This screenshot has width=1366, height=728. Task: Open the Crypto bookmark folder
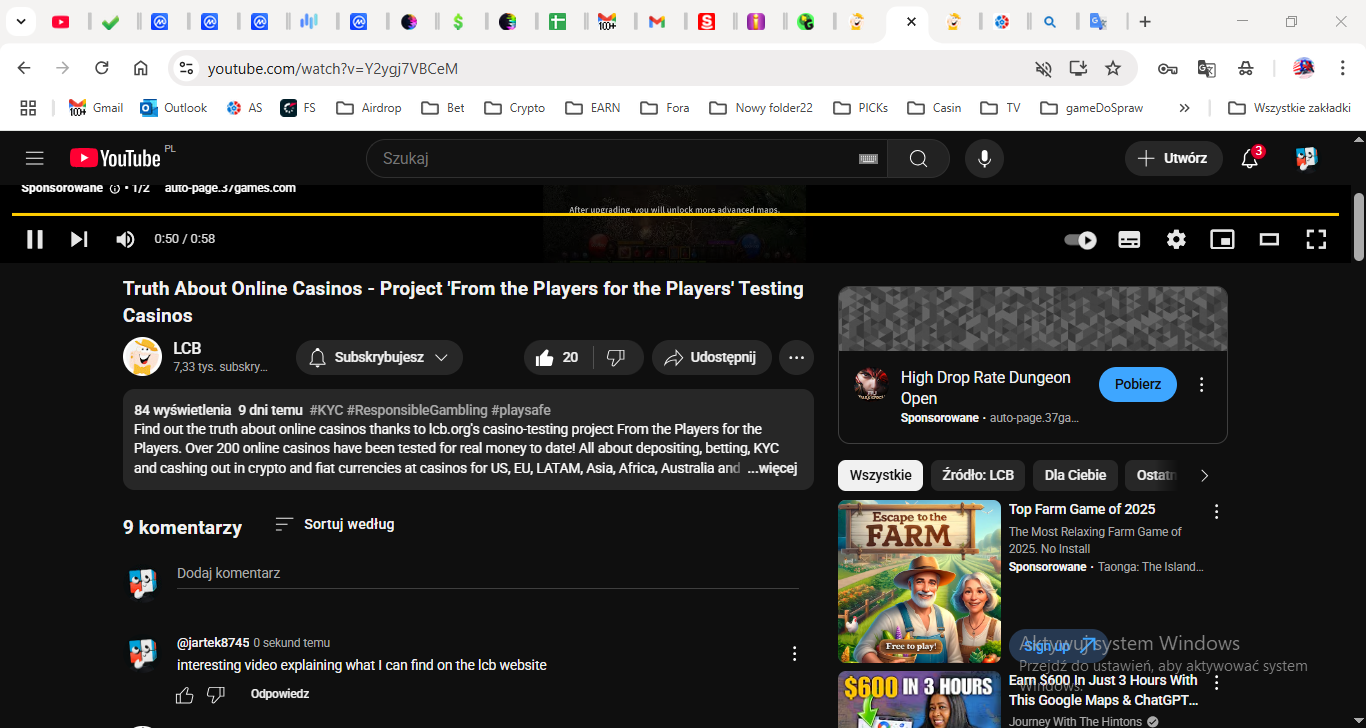point(514,108)
